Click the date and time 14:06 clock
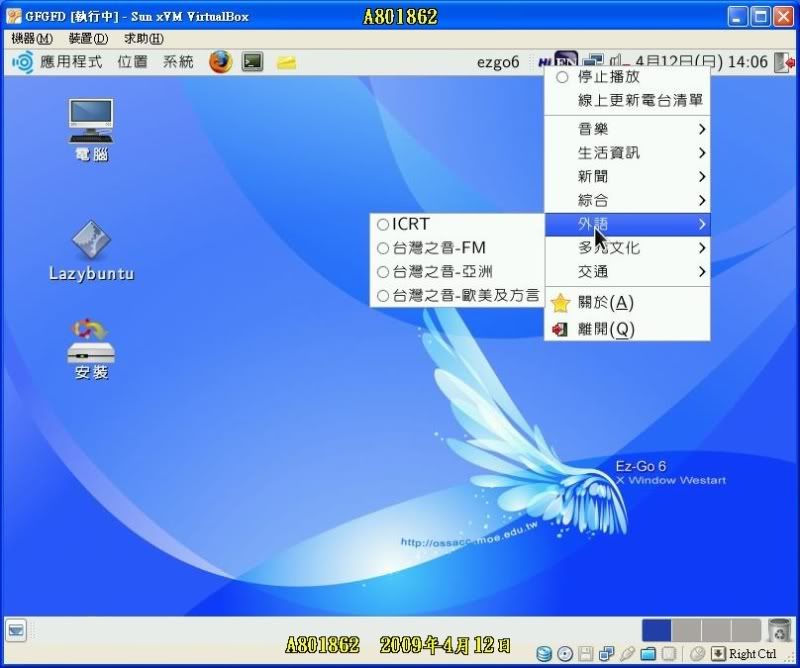 coord(701,62)
